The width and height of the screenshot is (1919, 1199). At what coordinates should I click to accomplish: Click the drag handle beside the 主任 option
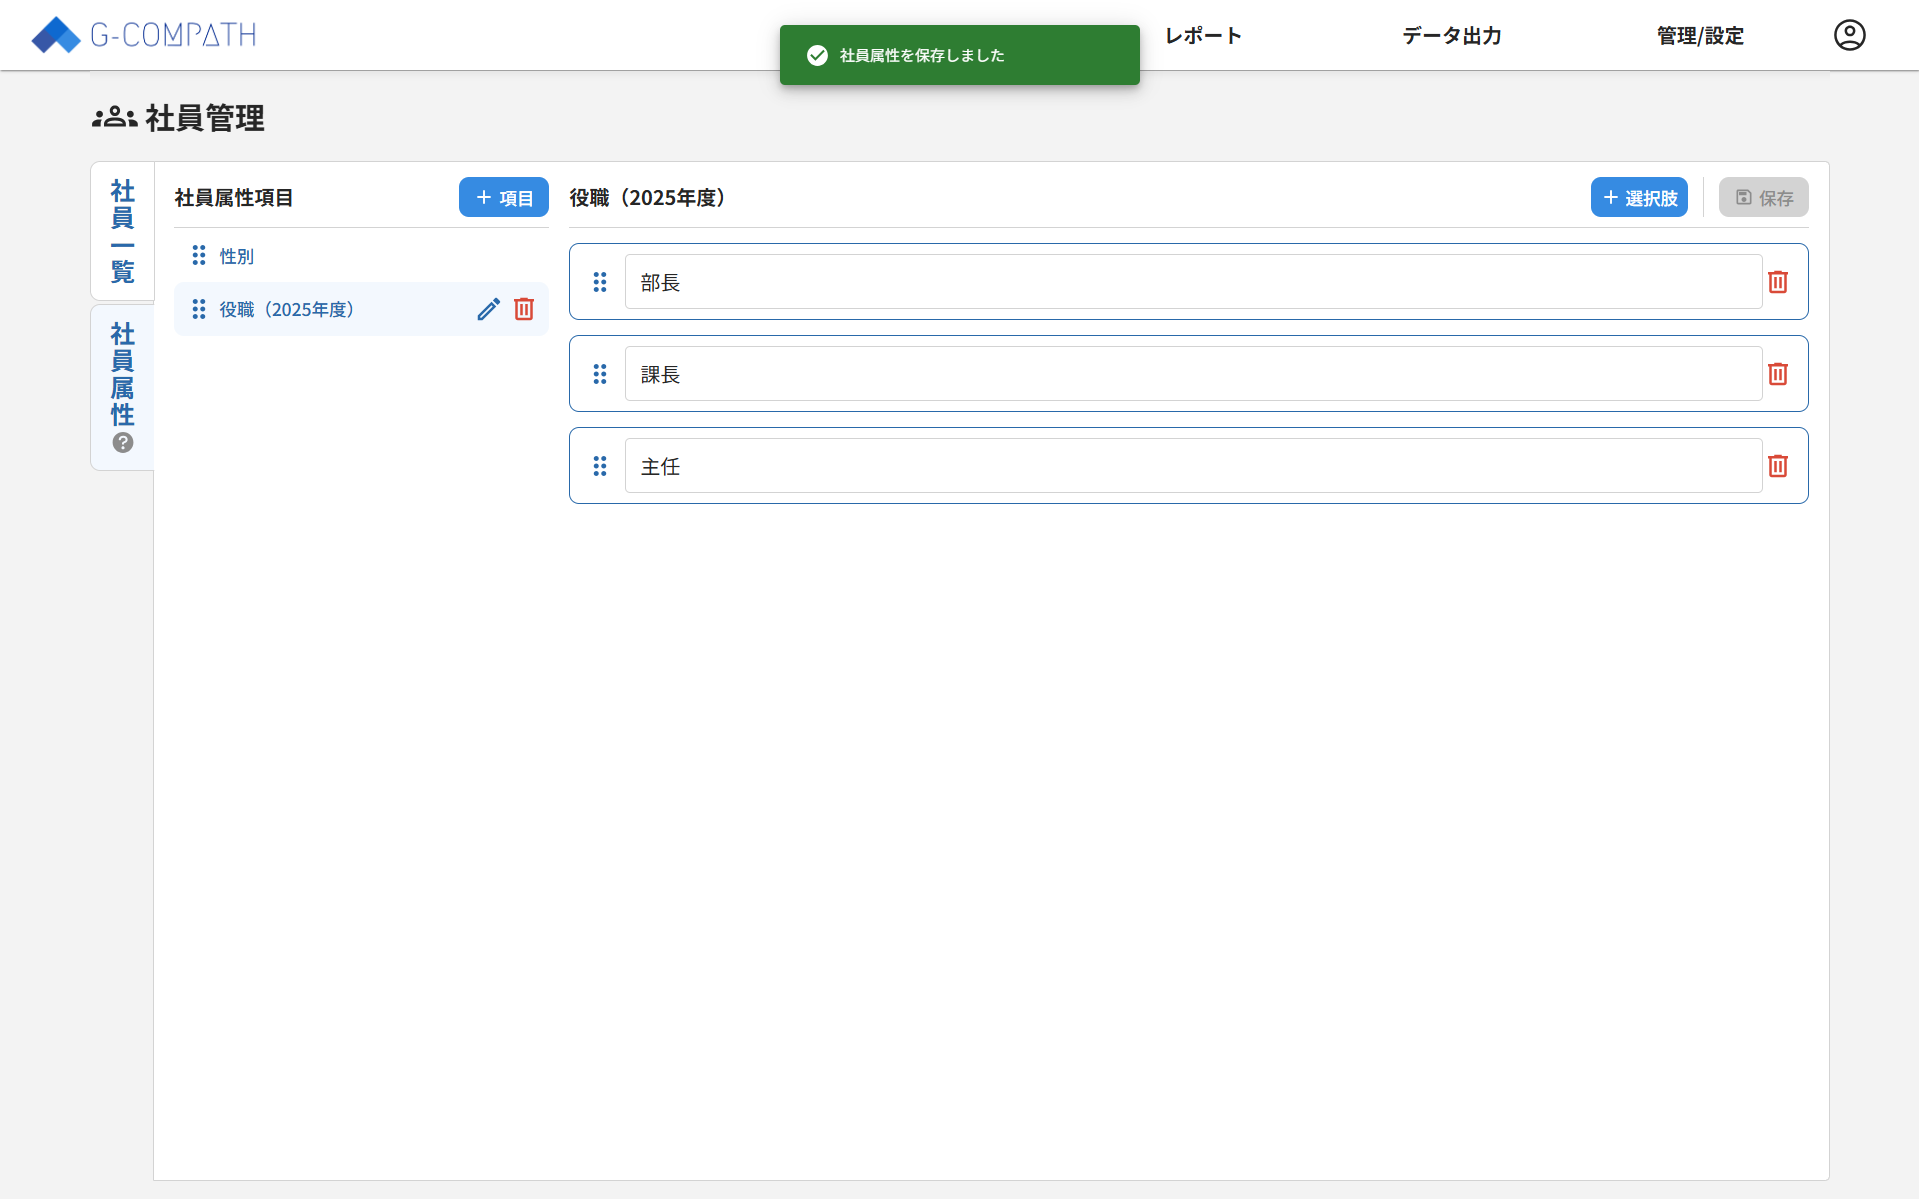600,465
